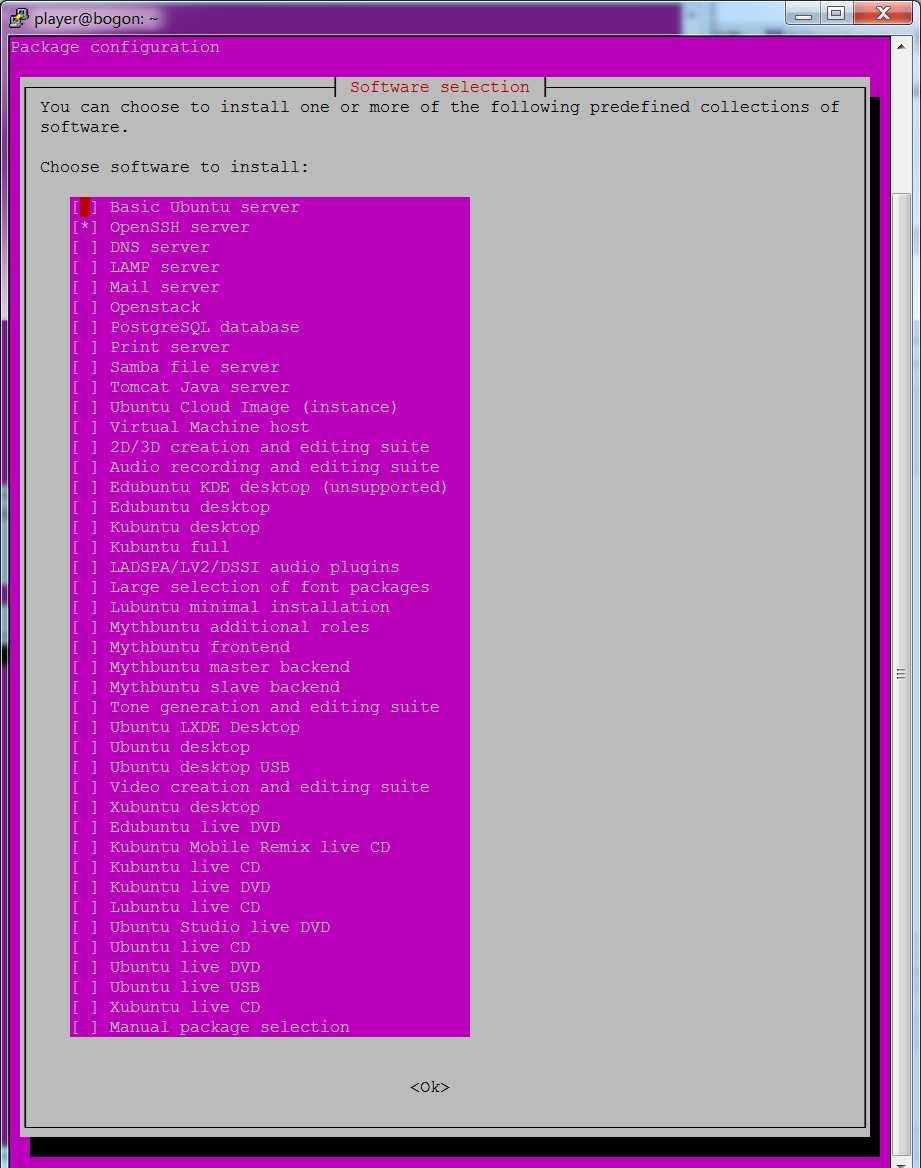
Task: Select 2D/3D creation and editing suite
Action: point(270,447)
